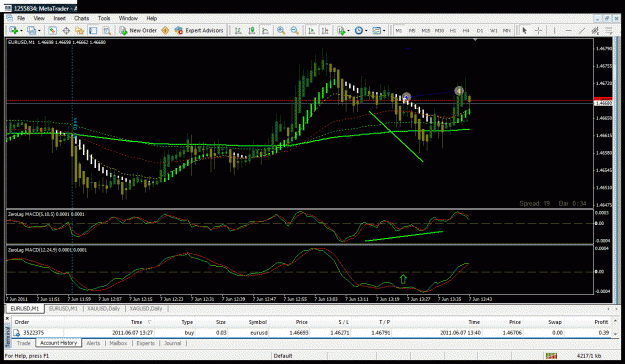Open the Insert menu
625x364 pixels.
coord(59,18)
